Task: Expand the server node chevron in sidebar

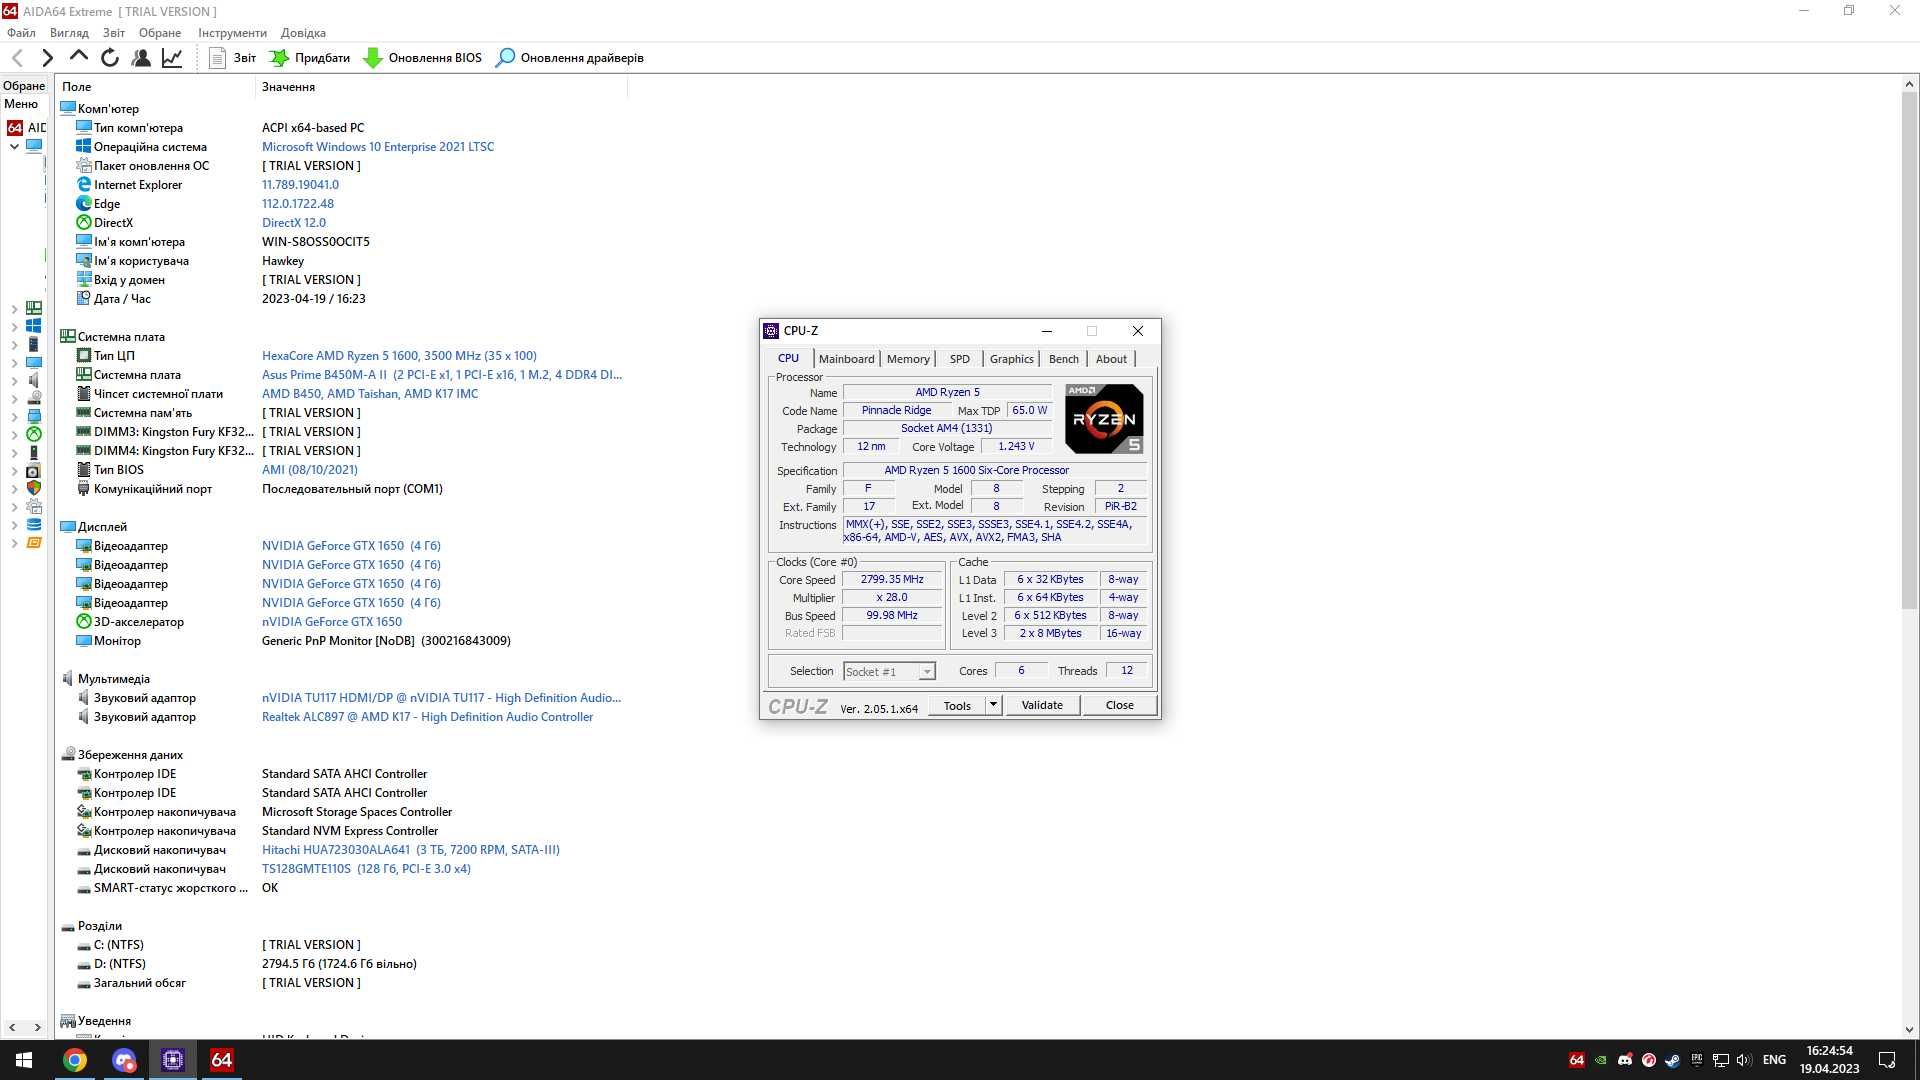Action: [14, 345]
